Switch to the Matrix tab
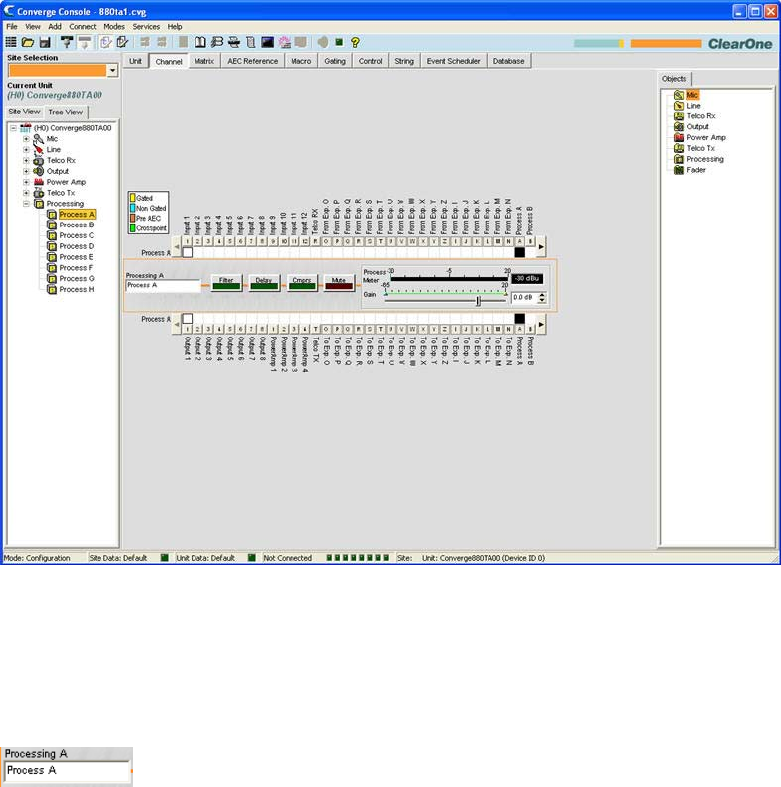This screenshot has width=781, height=787. [x=204, y=61]
